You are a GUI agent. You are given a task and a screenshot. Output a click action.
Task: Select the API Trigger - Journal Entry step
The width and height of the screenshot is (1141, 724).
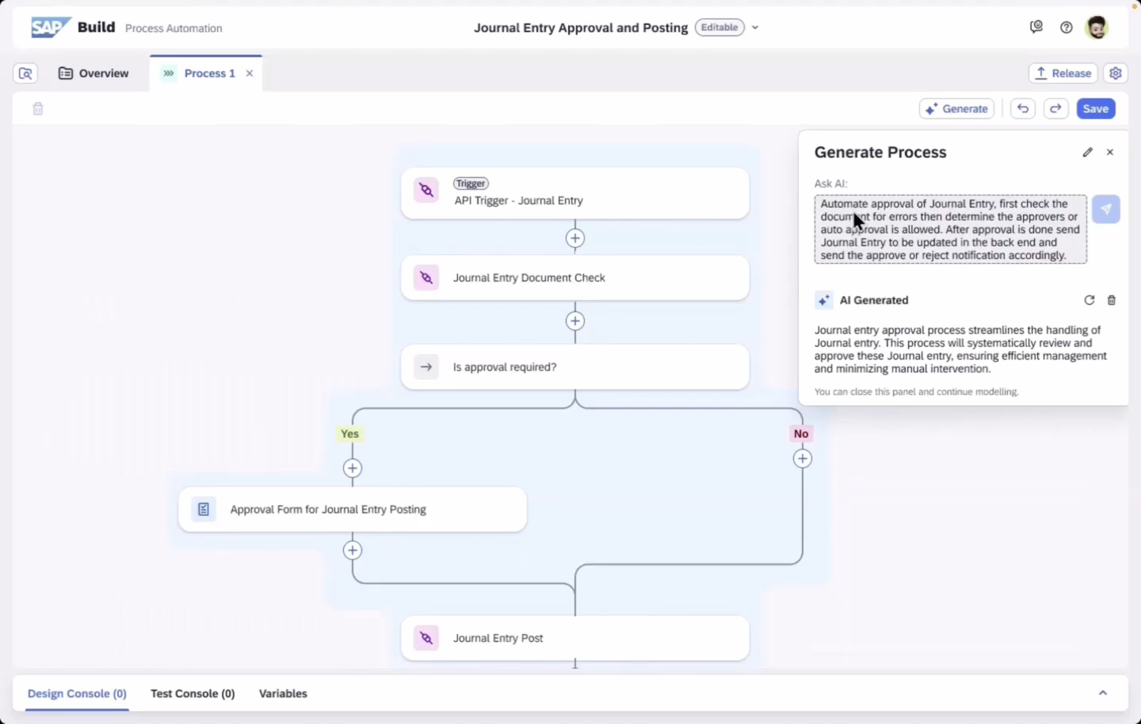point(575,194)
